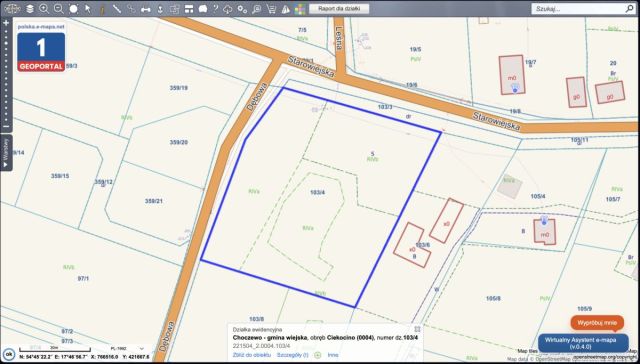Click the round ok button
The height and width of the screenshot is (364, 640).
(x=9, y=353)
